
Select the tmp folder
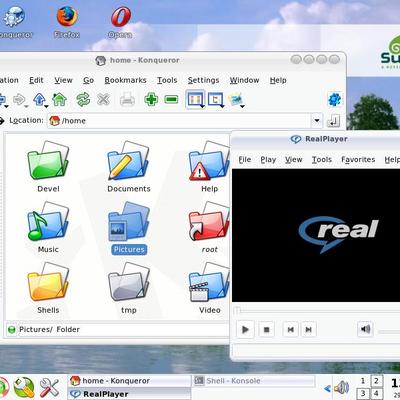pos(129,288)
